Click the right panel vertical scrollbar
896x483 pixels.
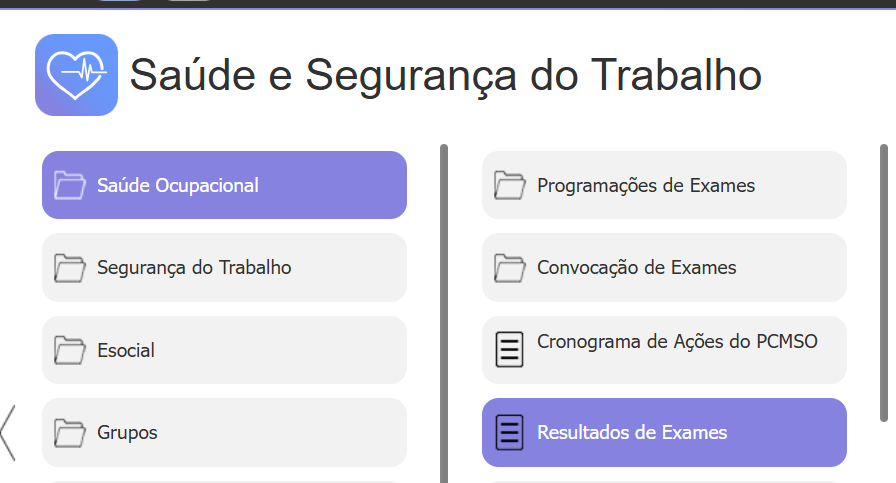[x=883, y=280]
